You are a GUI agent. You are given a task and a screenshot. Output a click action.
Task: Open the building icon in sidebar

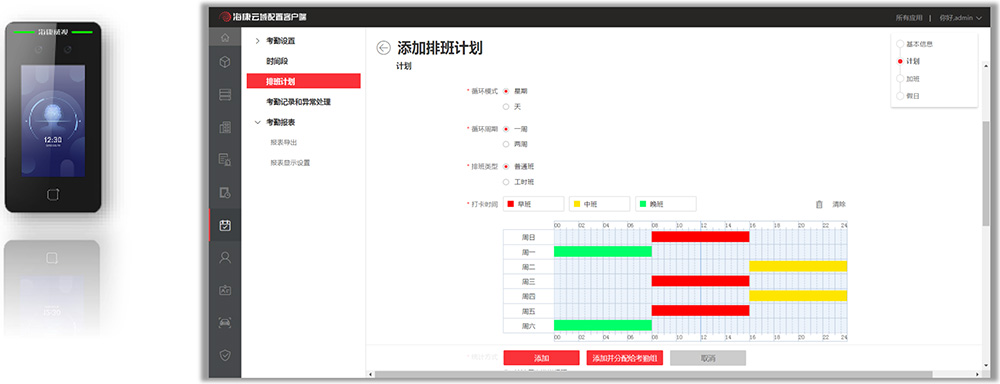coord(224,128)
